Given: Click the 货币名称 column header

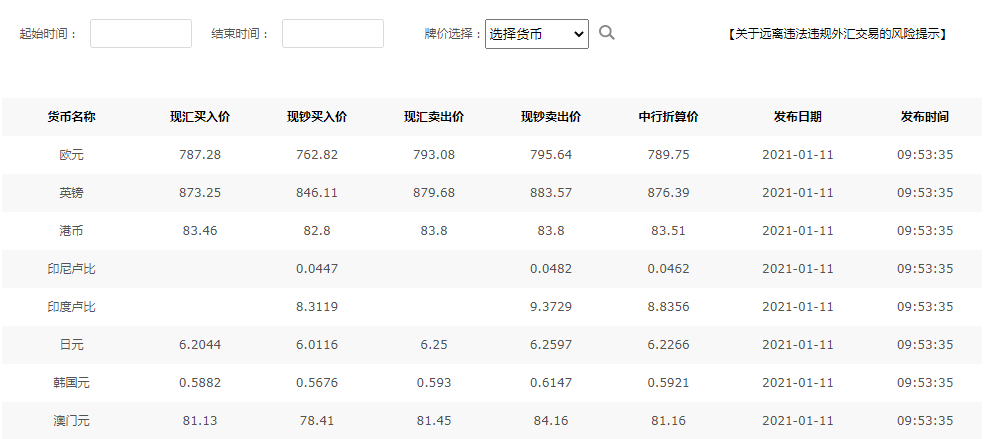Looking at the screenshot, I should [71, 116].
